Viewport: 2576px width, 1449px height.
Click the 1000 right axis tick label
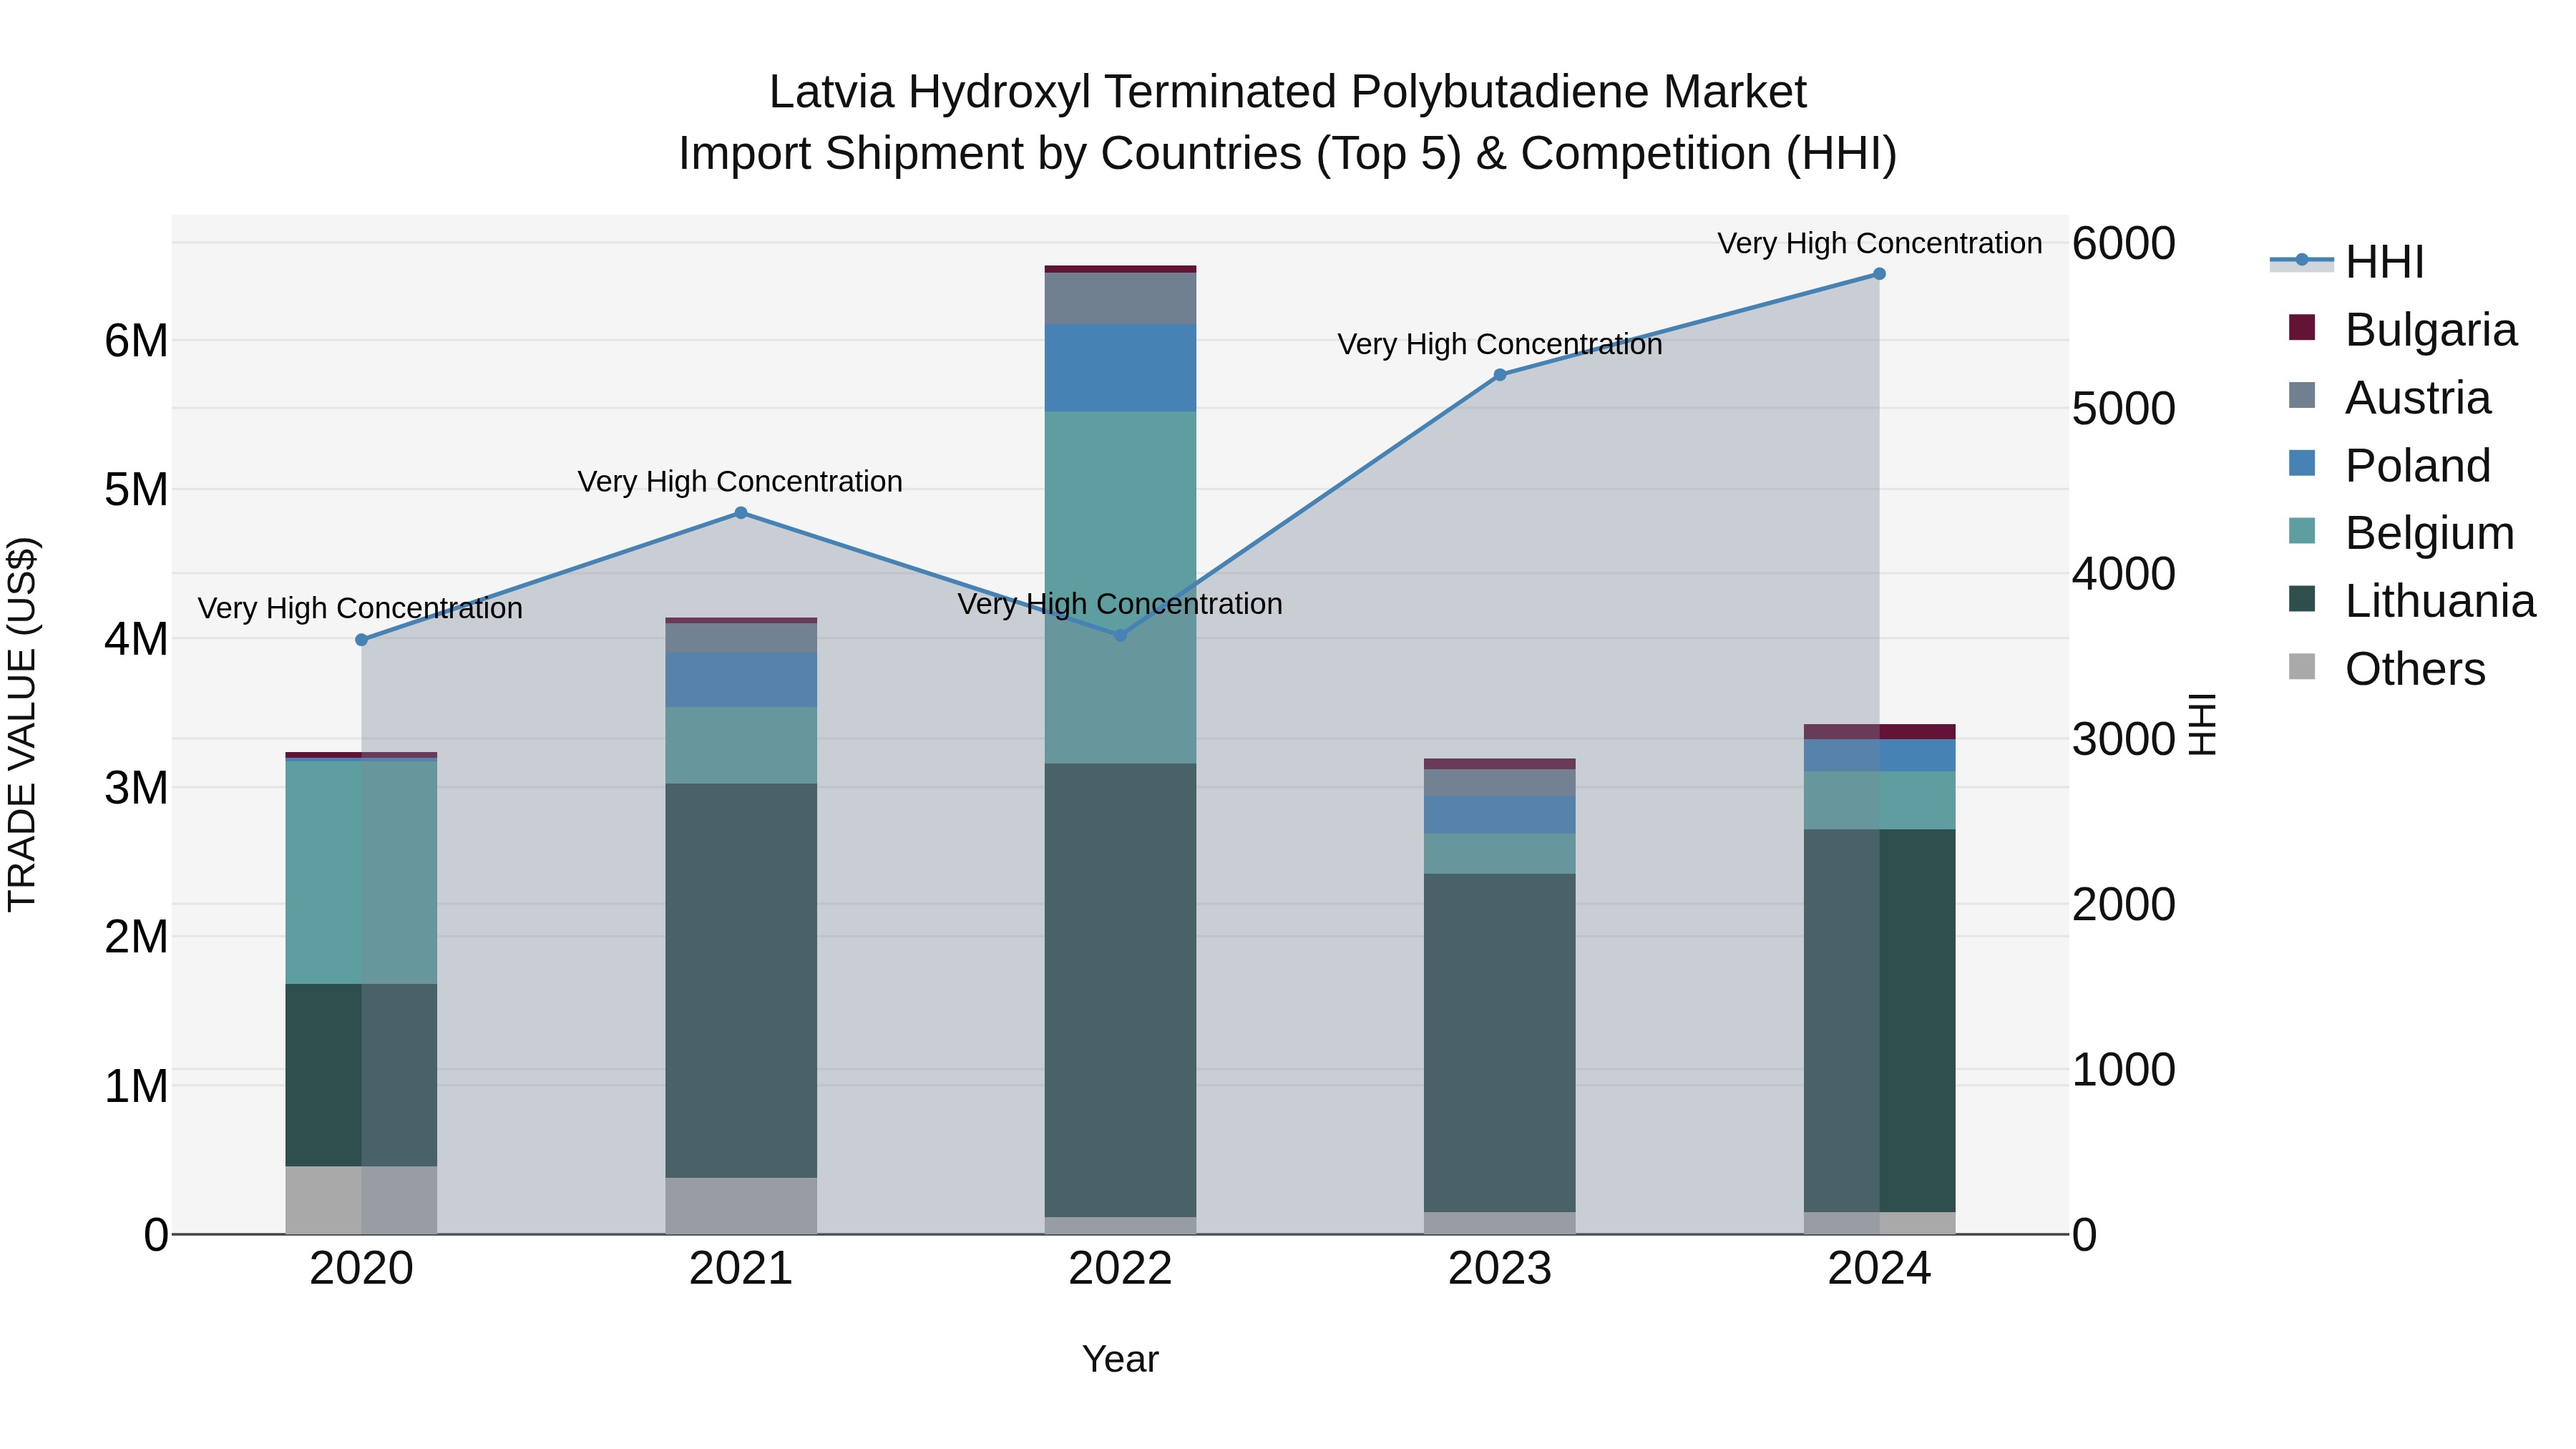click(2124, 1070)
